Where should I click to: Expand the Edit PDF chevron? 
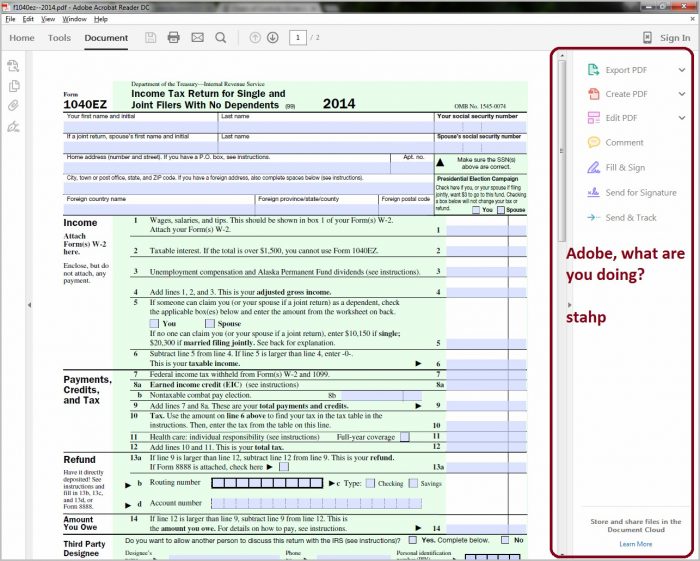click(682, 118)
